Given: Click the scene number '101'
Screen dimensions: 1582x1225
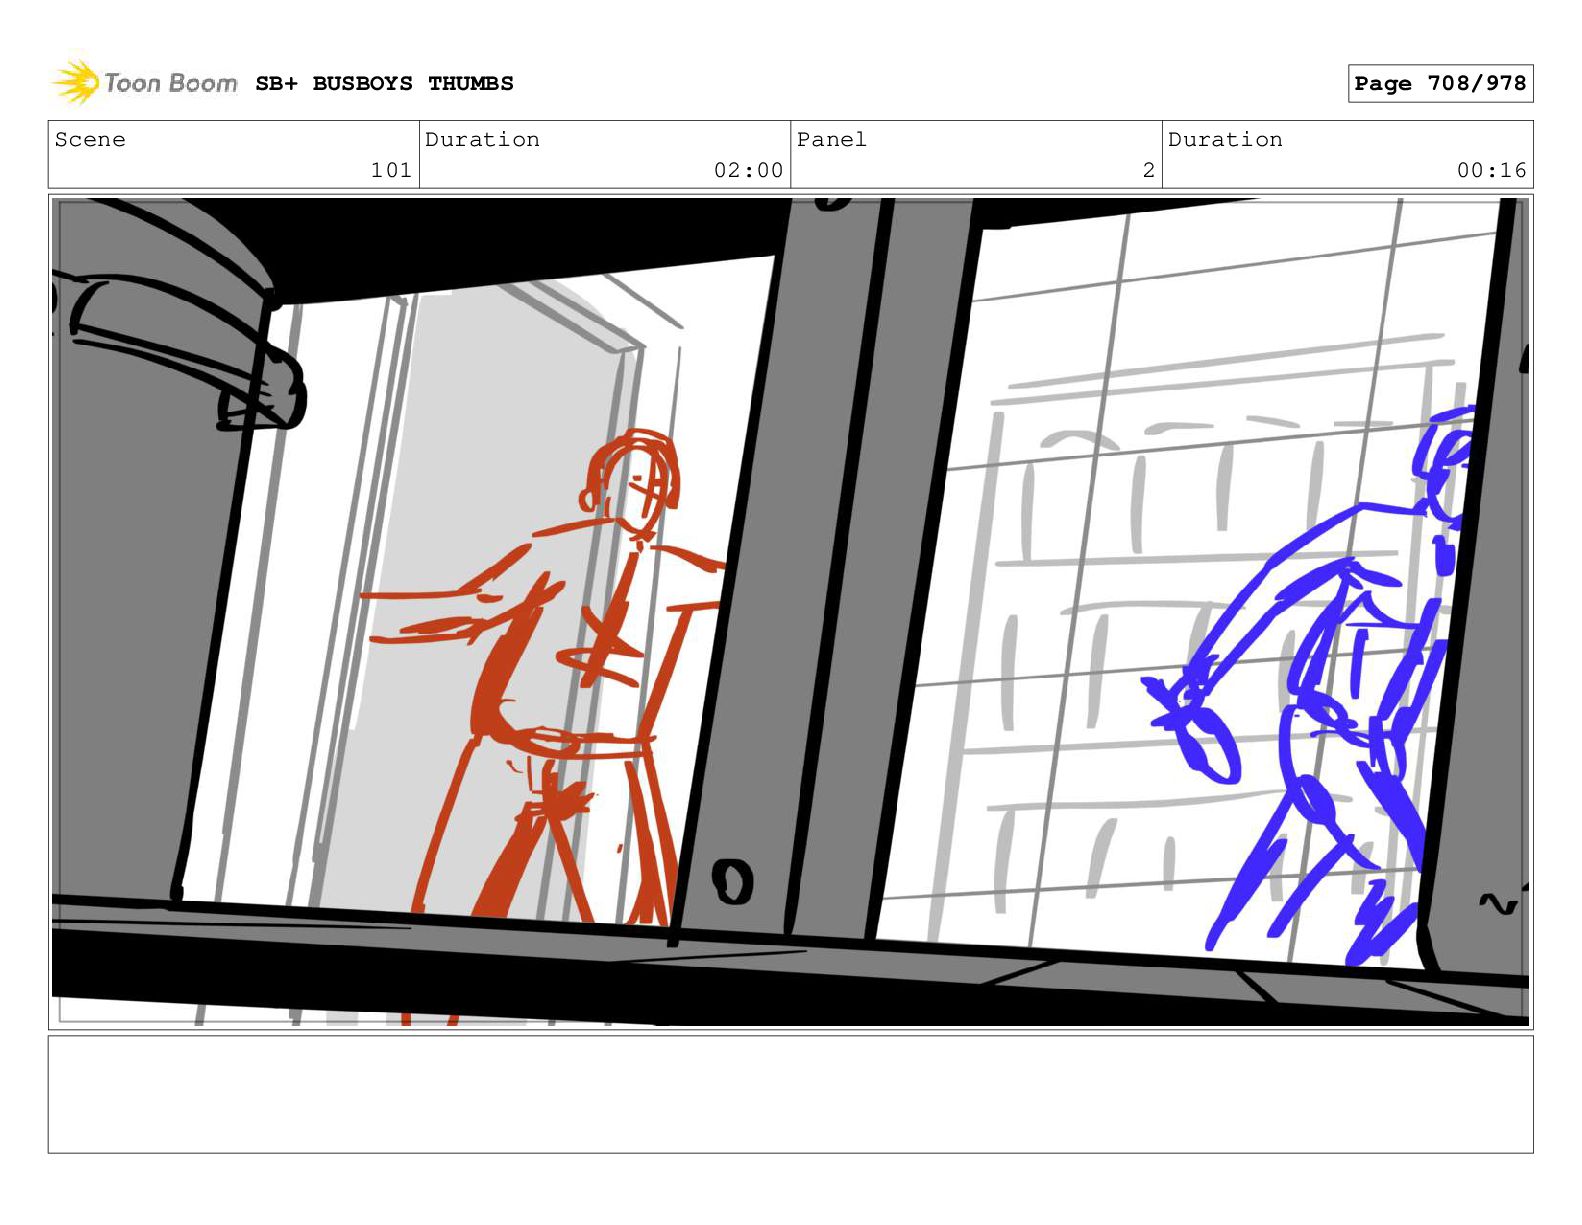Looking at the screenshot, I should 391,171.
